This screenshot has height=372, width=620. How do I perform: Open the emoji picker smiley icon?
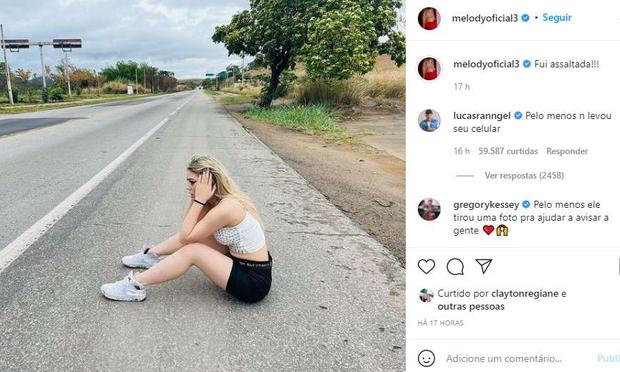coord(426,359)
